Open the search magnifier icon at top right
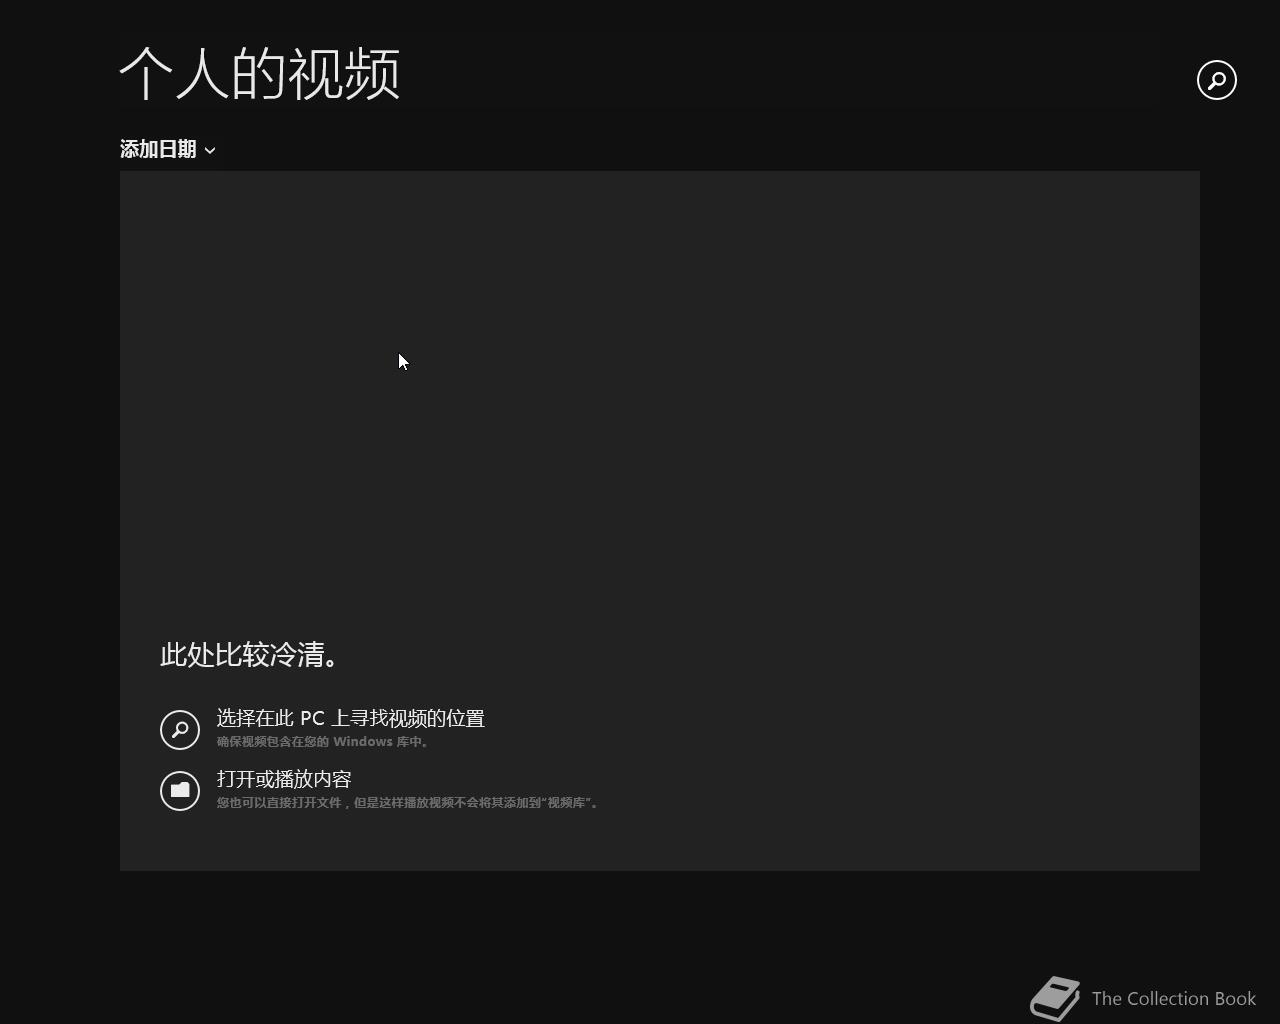This screenshot has height=1024, width=1280. click(1217, 80)
